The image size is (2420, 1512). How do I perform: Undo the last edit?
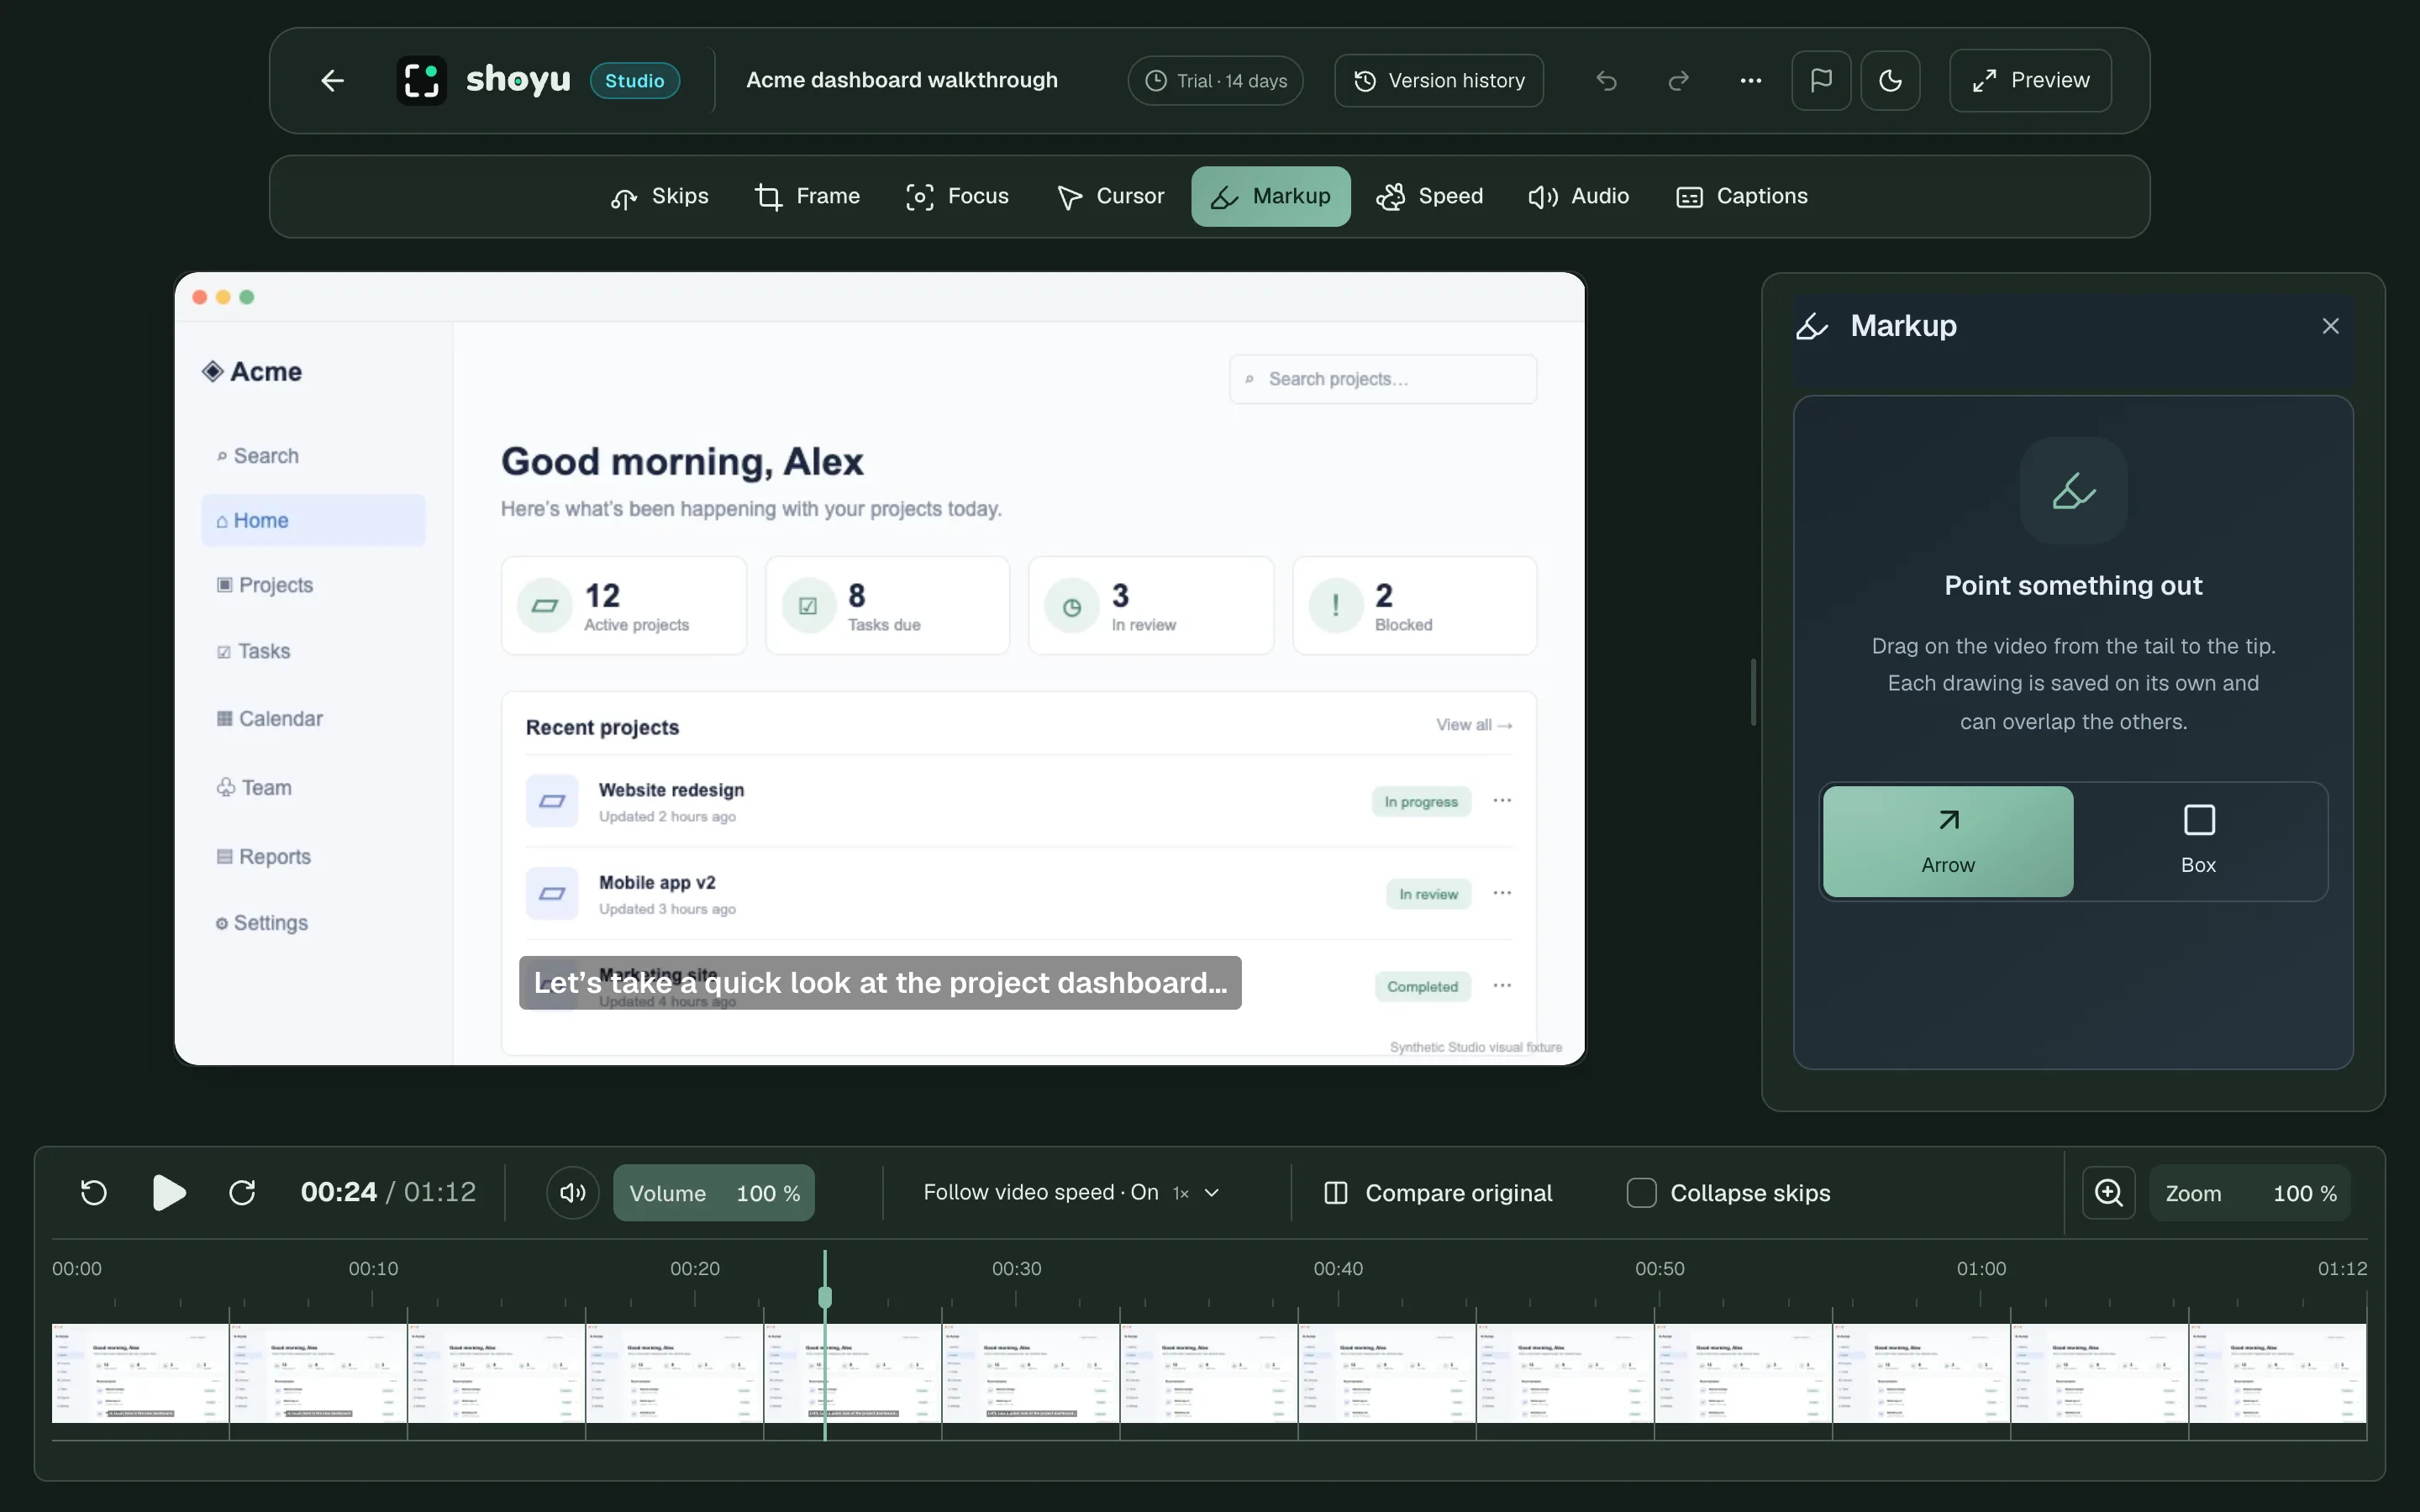(1606, 80)
